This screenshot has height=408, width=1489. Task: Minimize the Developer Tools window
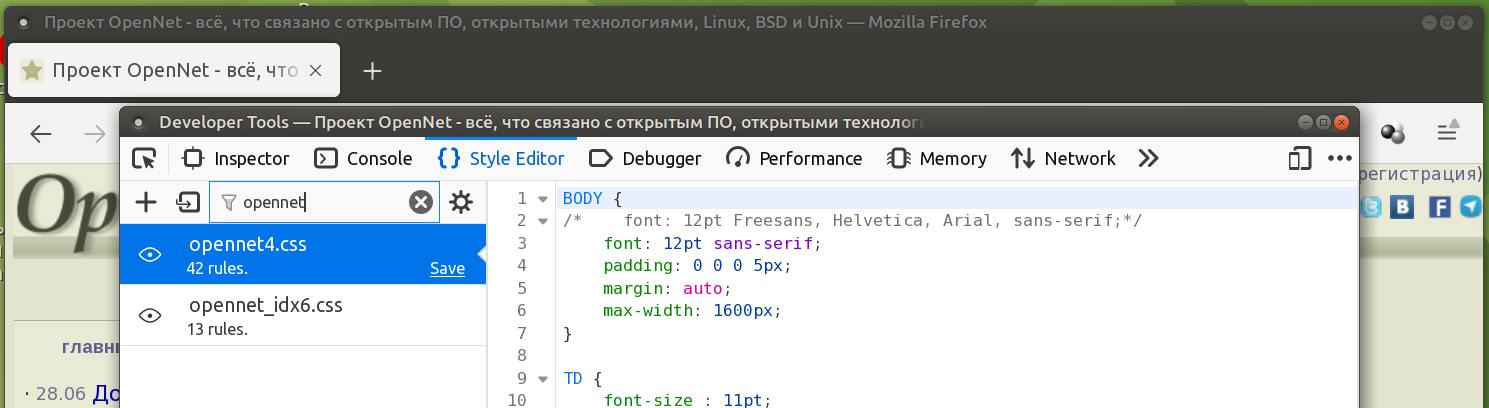[x=1304, y=121]
